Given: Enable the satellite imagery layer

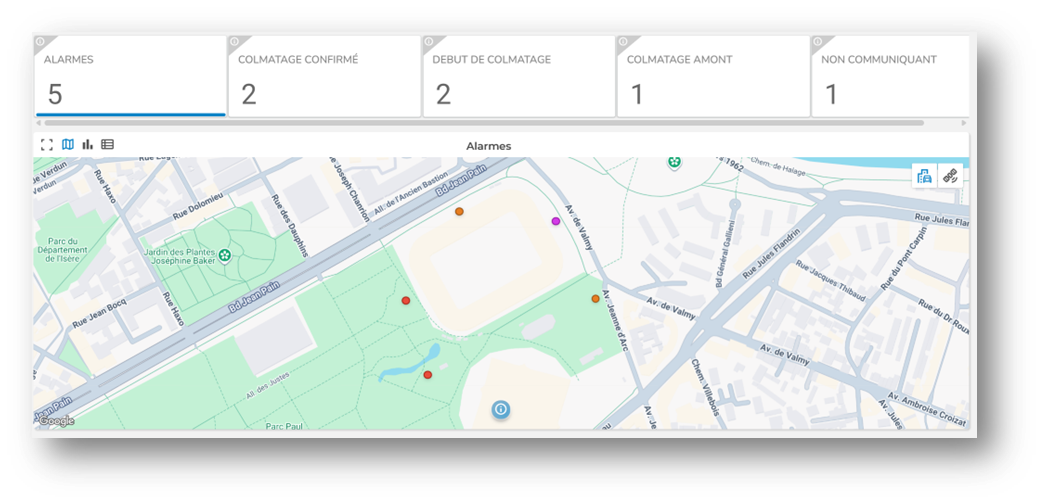Looking at the screenshot, I should [950, 176].
